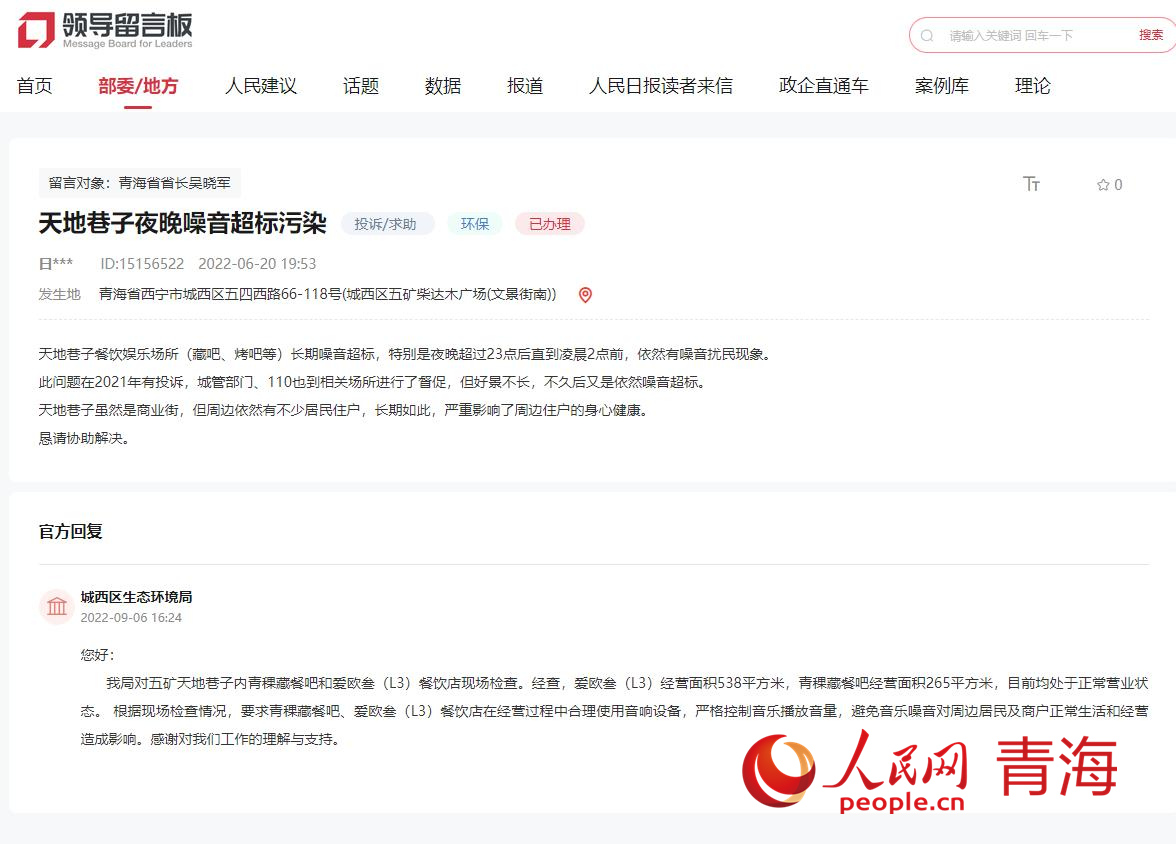Click the red location pin icon
This screenshot has height=844, width=1176.
click(x=585, y=295)
